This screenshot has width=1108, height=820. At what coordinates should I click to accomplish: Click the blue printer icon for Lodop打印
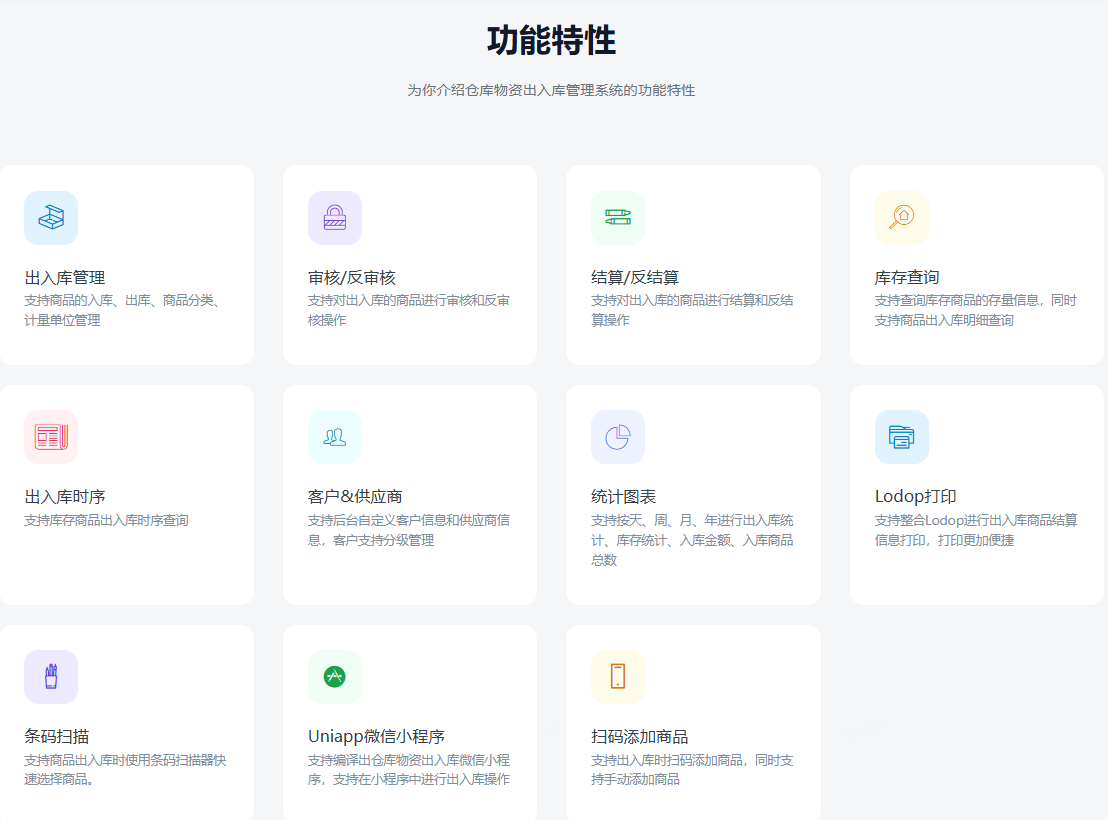(x=901, y=437)
